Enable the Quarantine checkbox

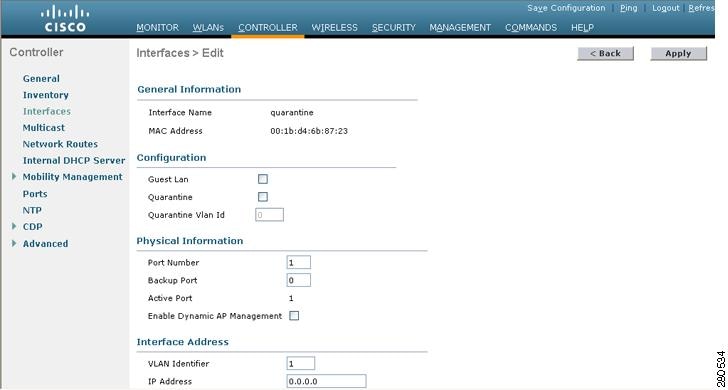click(263, 197)
